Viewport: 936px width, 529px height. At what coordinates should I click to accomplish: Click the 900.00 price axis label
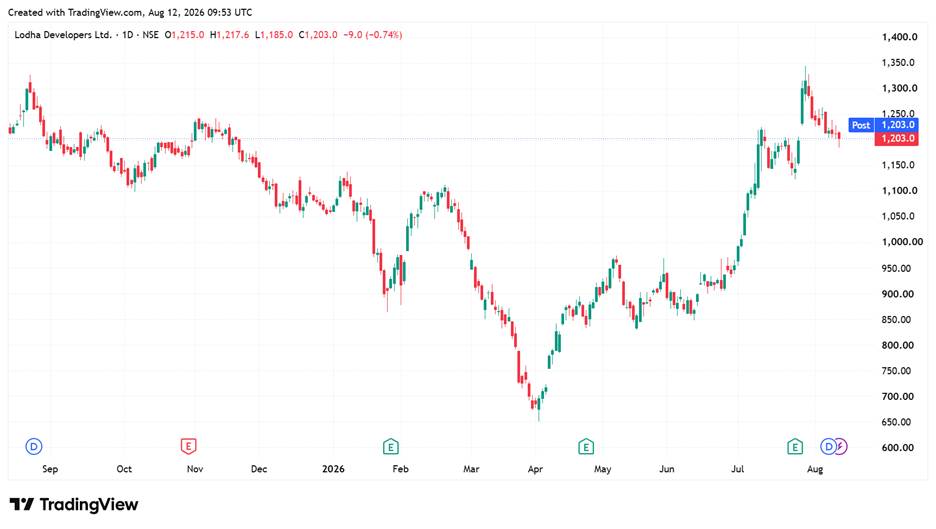pos(898,294)
